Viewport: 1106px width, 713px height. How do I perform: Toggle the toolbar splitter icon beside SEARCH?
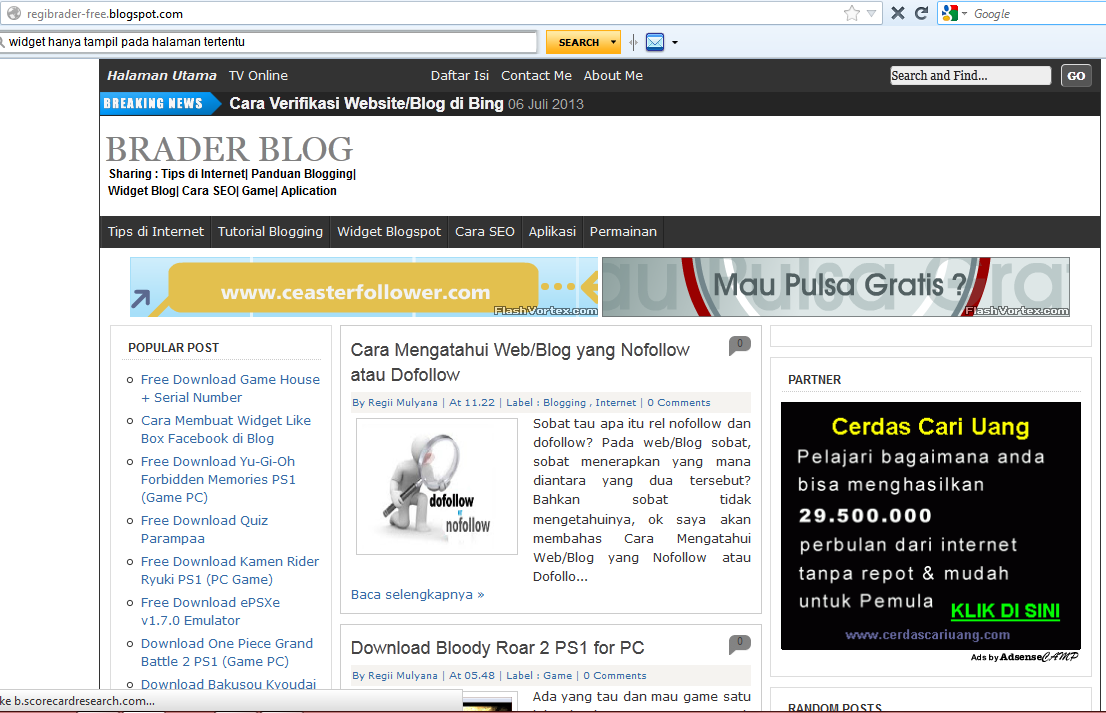633,42
